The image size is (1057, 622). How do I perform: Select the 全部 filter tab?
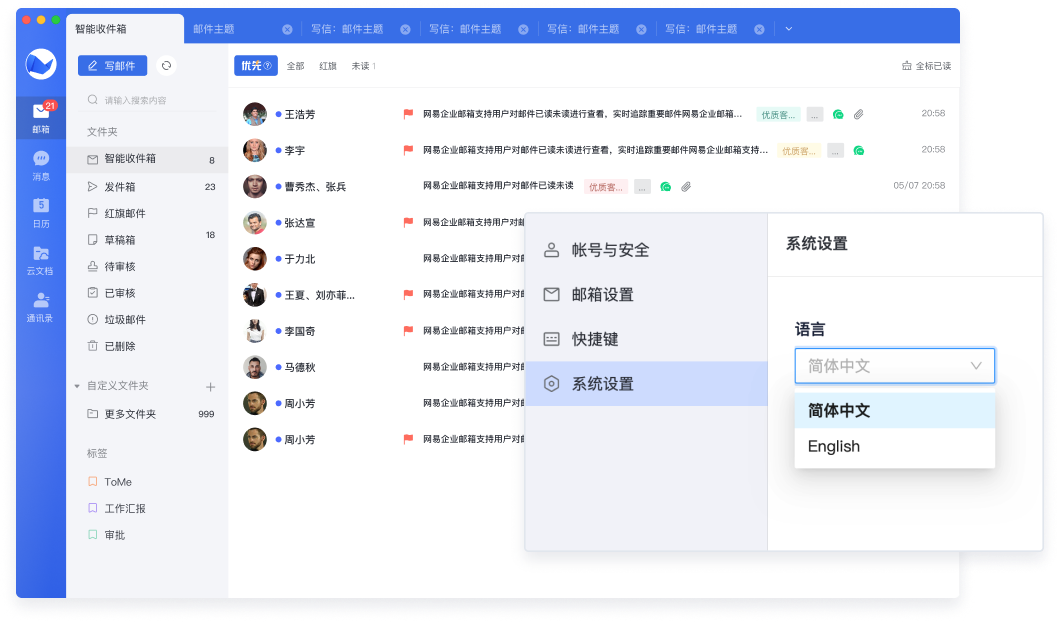click(x=295, y=66)
